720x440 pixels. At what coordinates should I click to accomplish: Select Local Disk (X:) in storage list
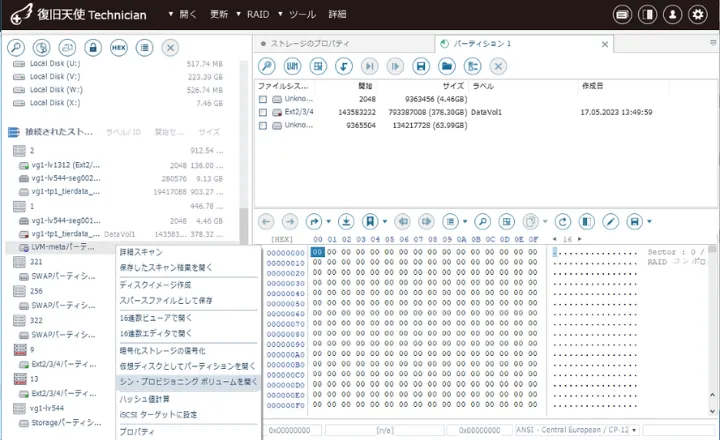pos(55,103)
